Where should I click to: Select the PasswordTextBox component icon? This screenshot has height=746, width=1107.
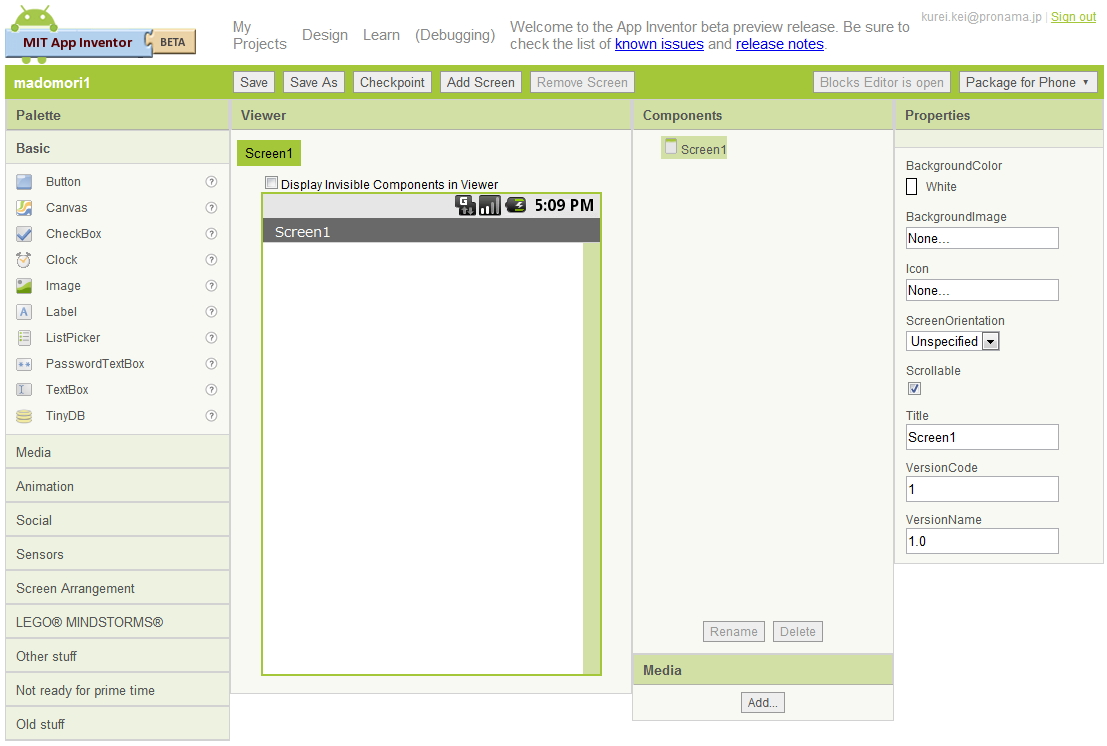[24, 364]
